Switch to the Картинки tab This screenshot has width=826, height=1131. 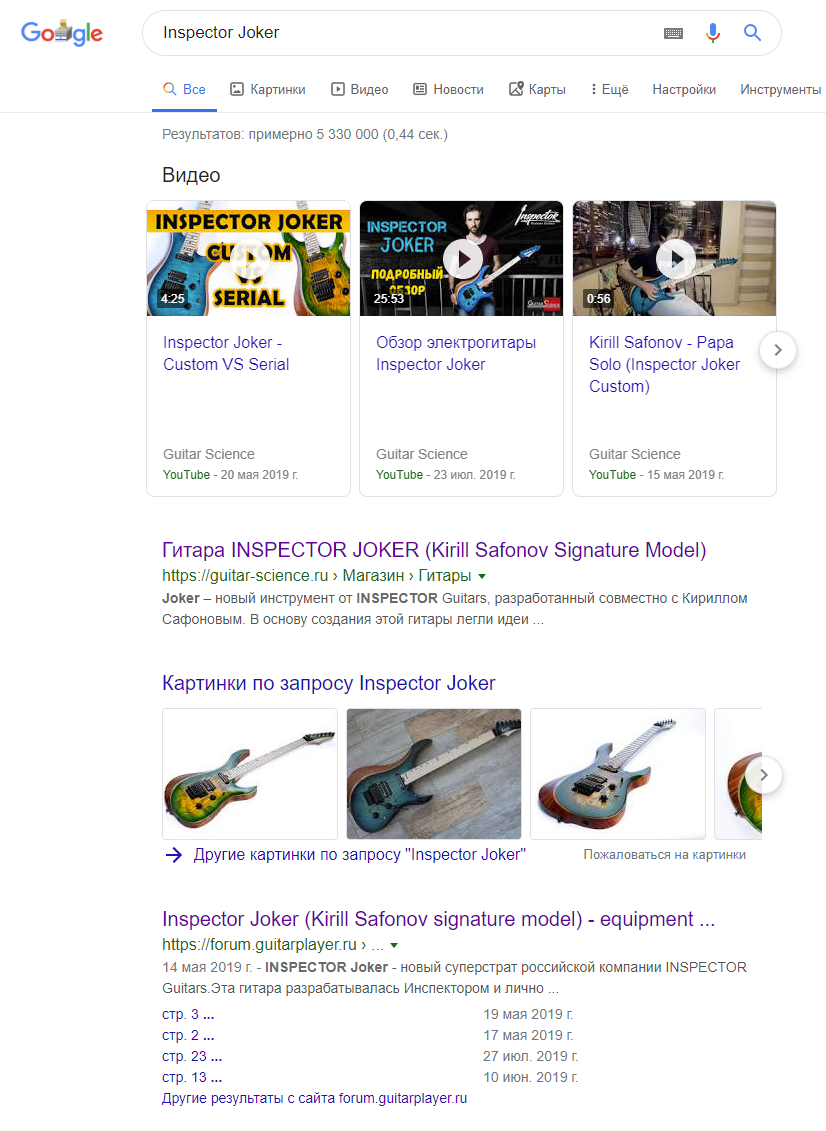point(268,89)
